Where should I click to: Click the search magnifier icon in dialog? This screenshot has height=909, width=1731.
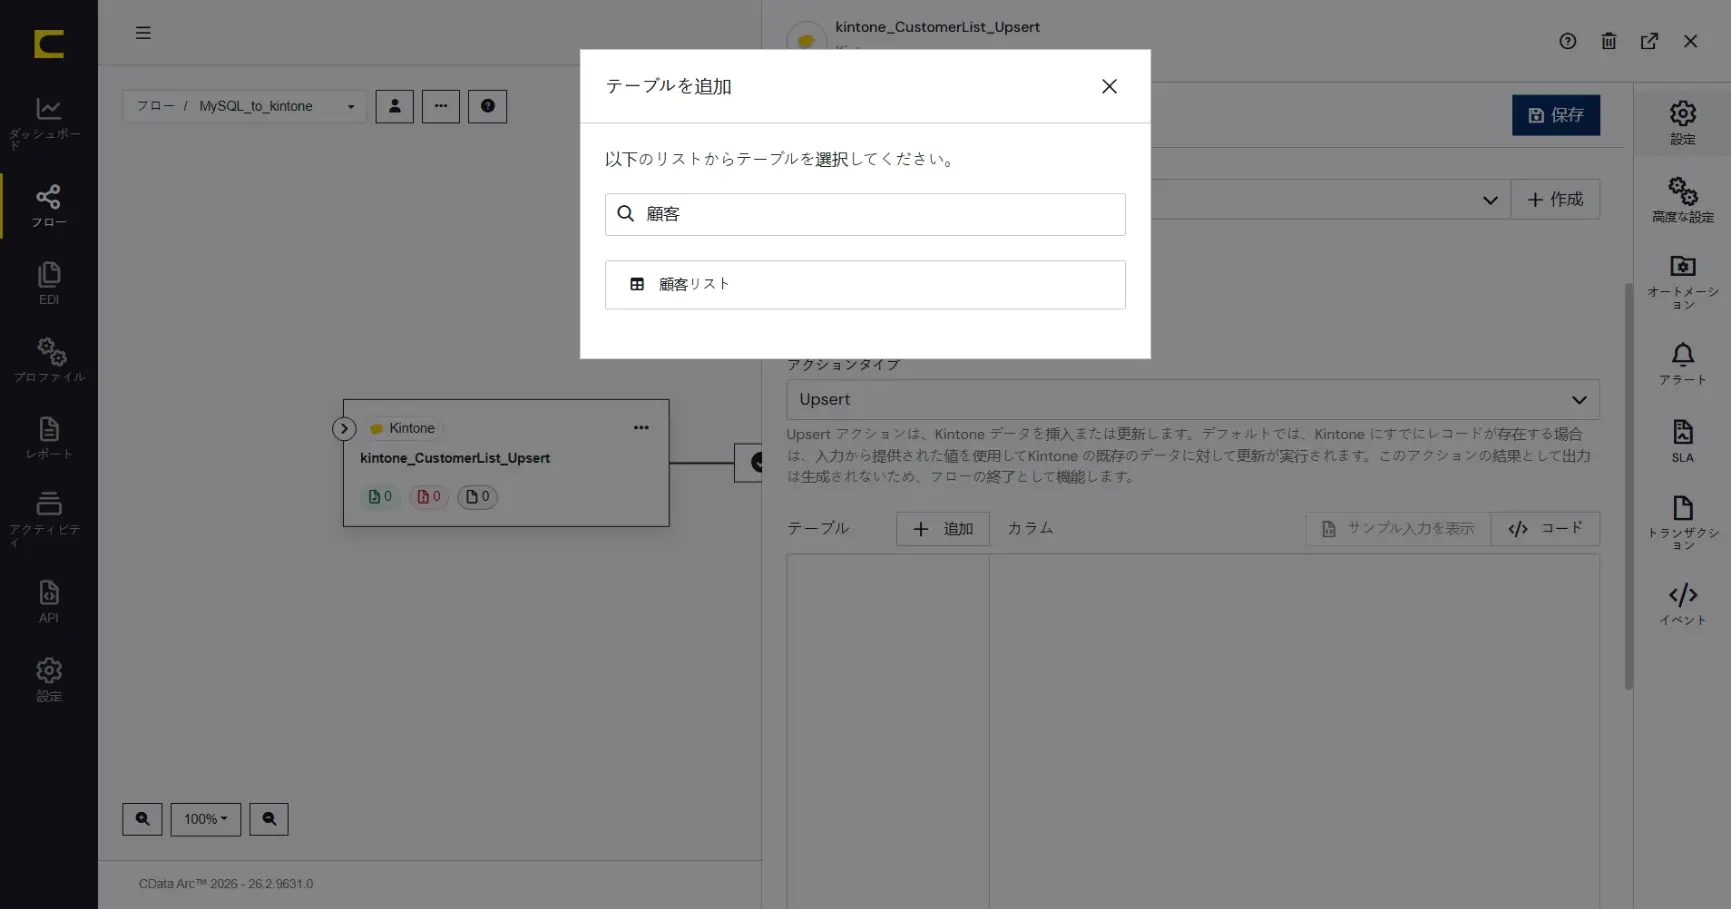point(626,214)
